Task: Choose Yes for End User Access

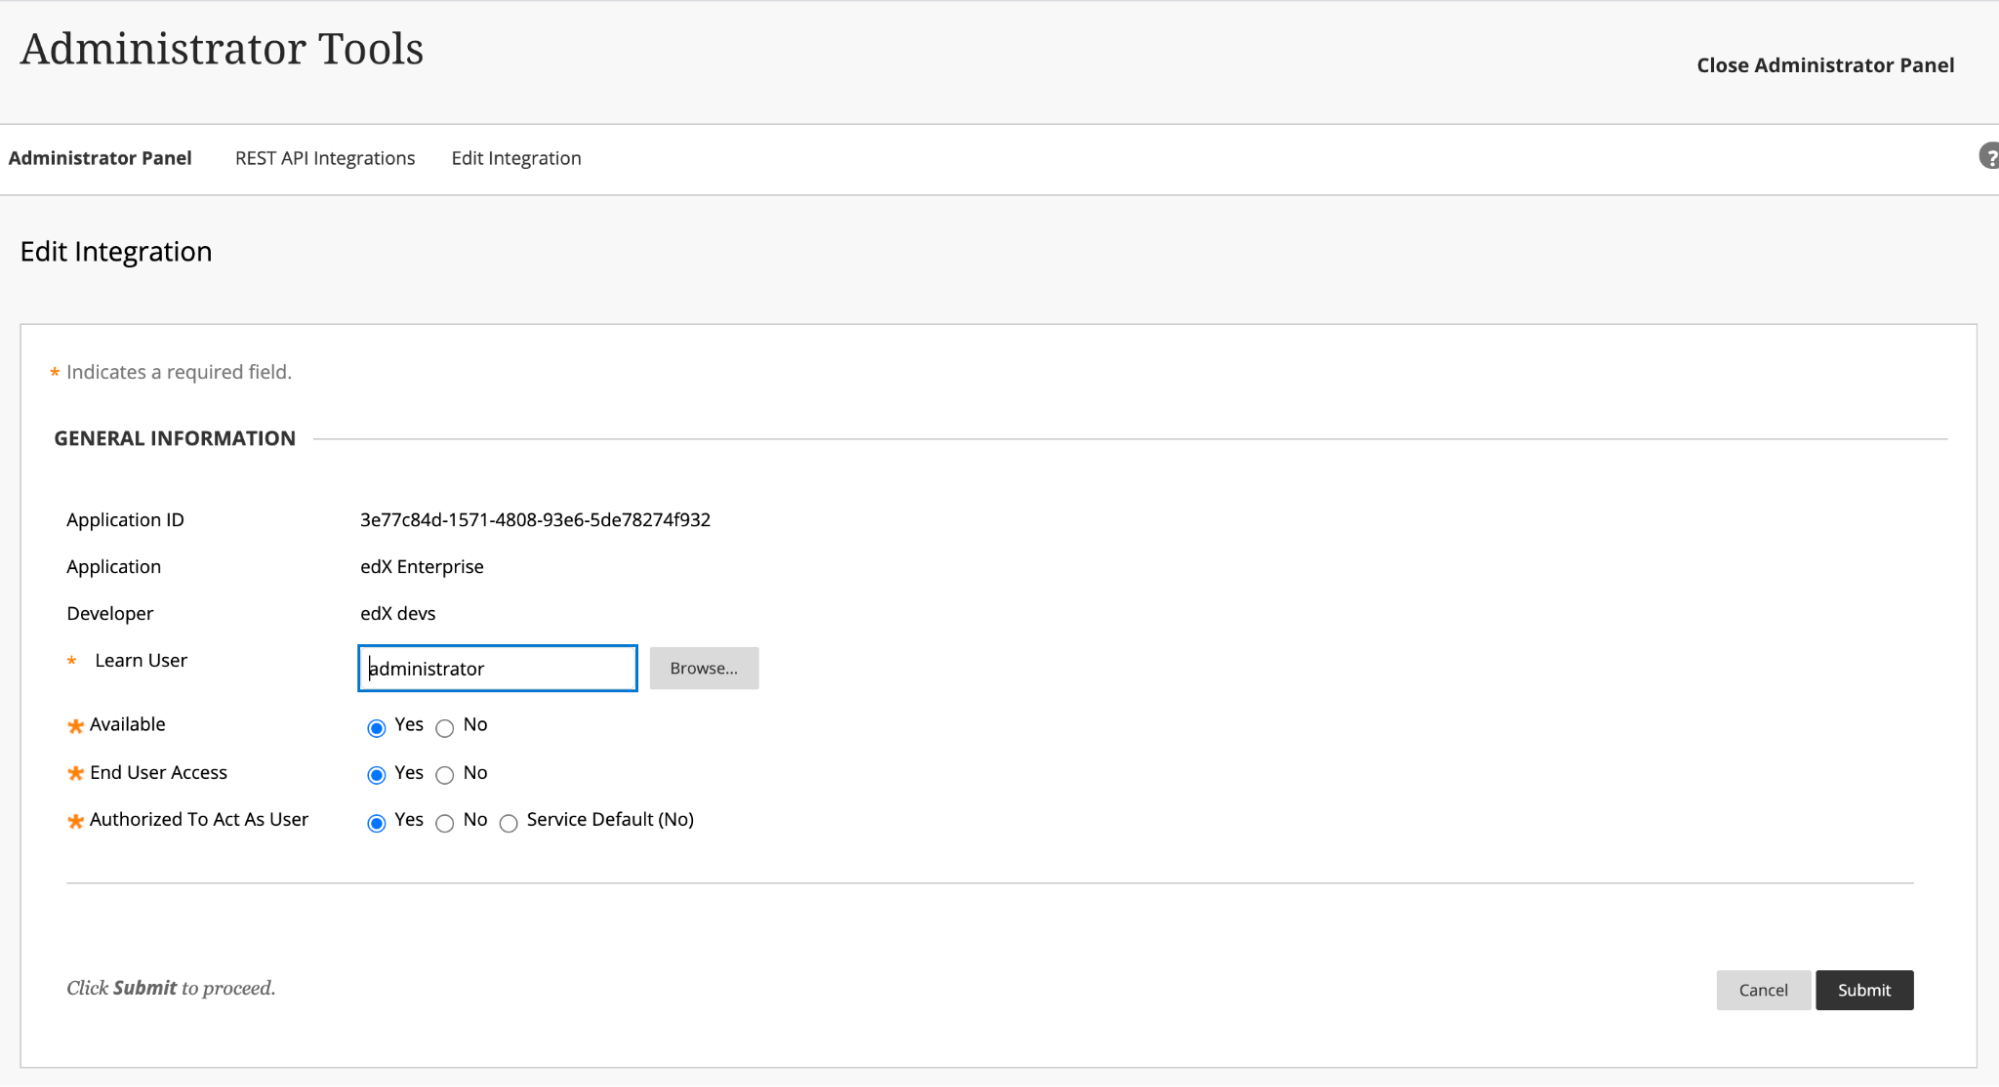Action: point(376,775)
